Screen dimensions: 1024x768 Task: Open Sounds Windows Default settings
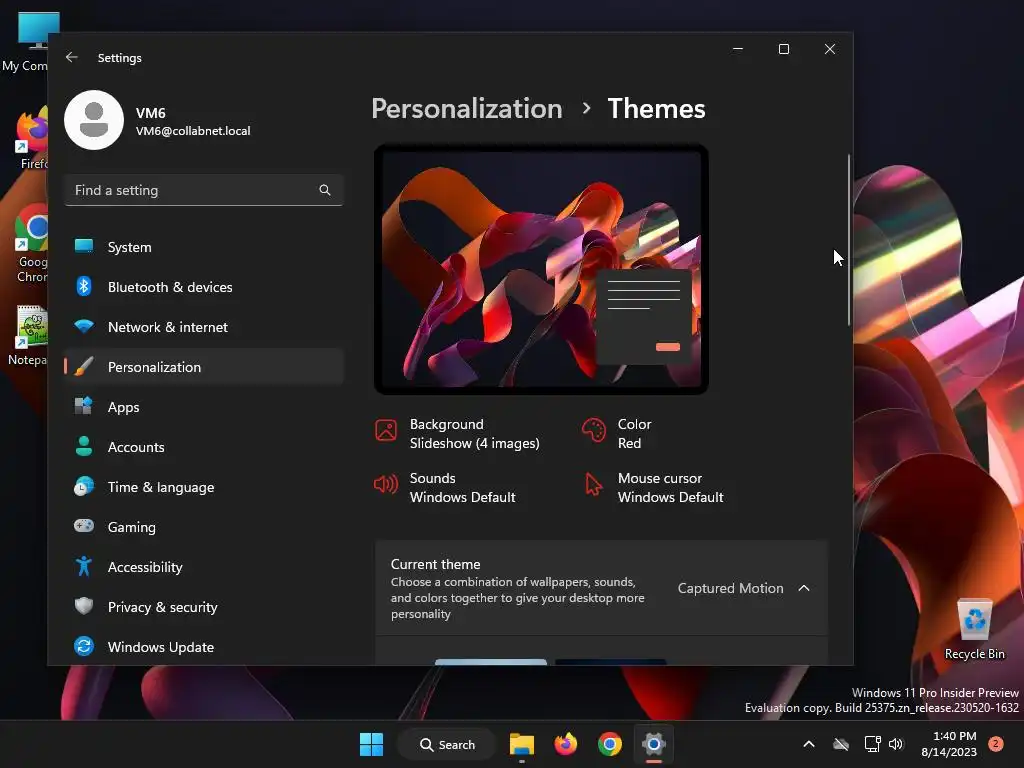pyautogui.click(x=445, y=488)
